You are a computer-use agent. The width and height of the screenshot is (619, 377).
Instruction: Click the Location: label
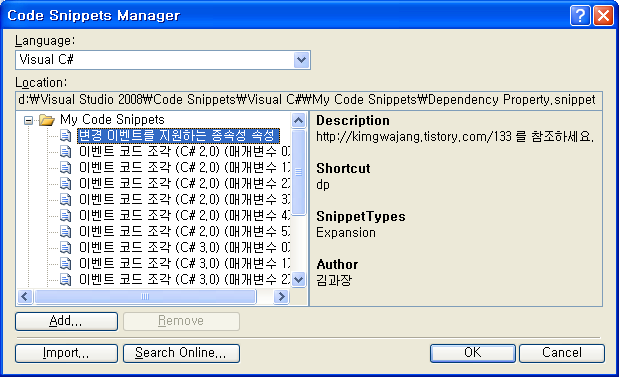41,83
